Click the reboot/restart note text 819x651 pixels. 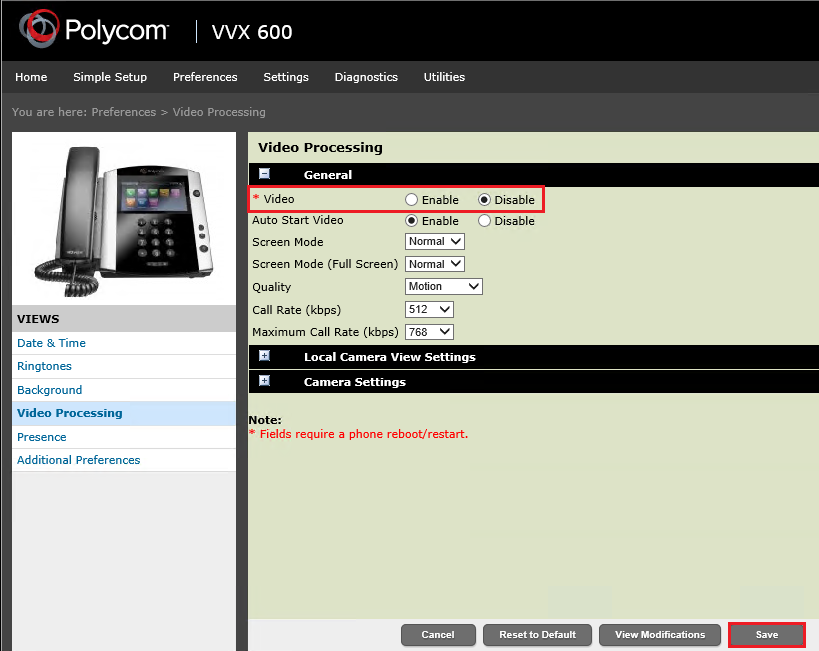coord(358,434)
